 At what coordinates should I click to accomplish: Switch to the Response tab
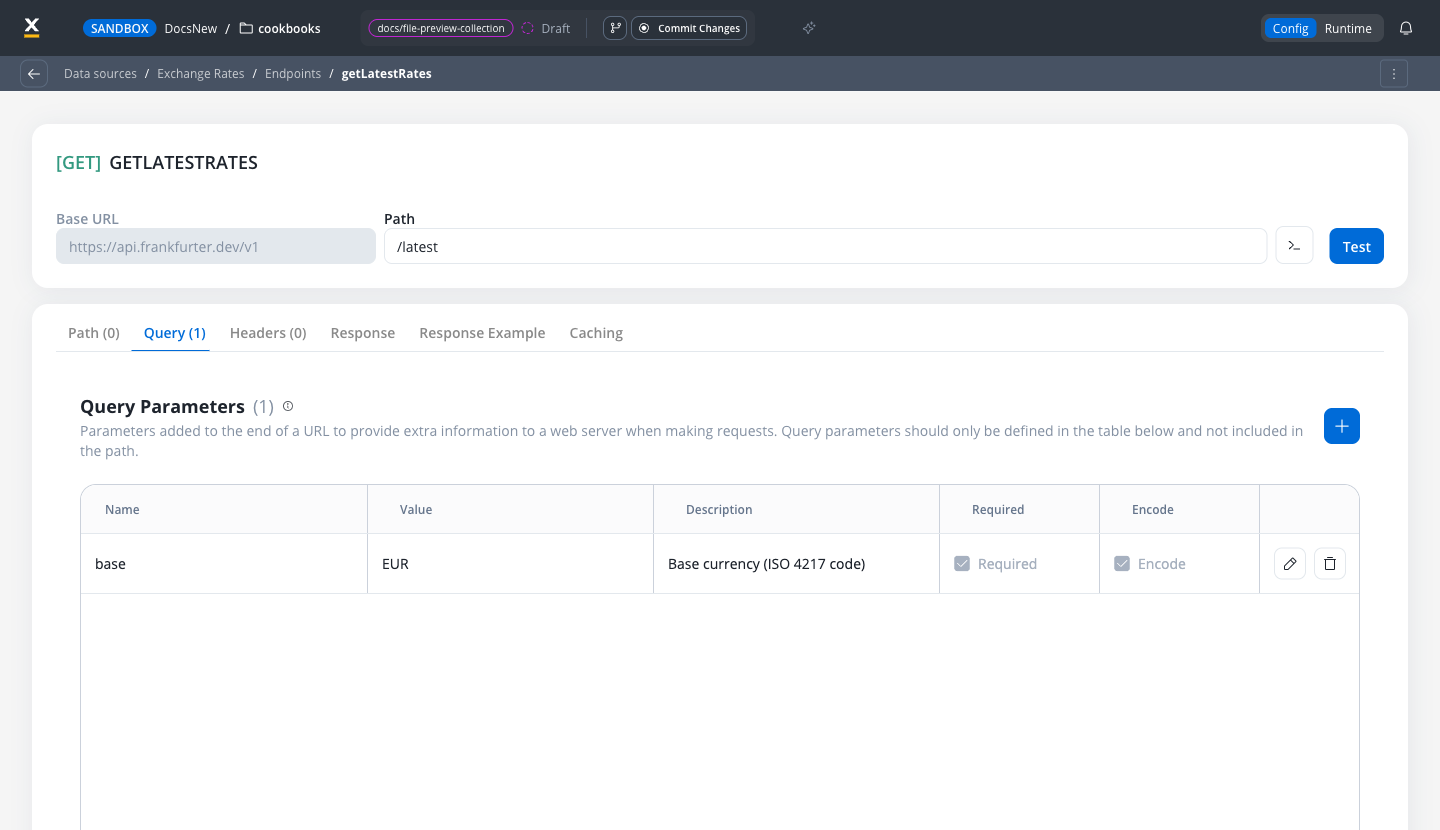363,333
